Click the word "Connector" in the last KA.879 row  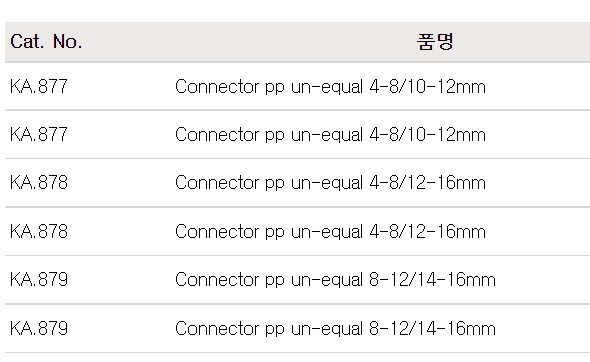pos(217,328)
